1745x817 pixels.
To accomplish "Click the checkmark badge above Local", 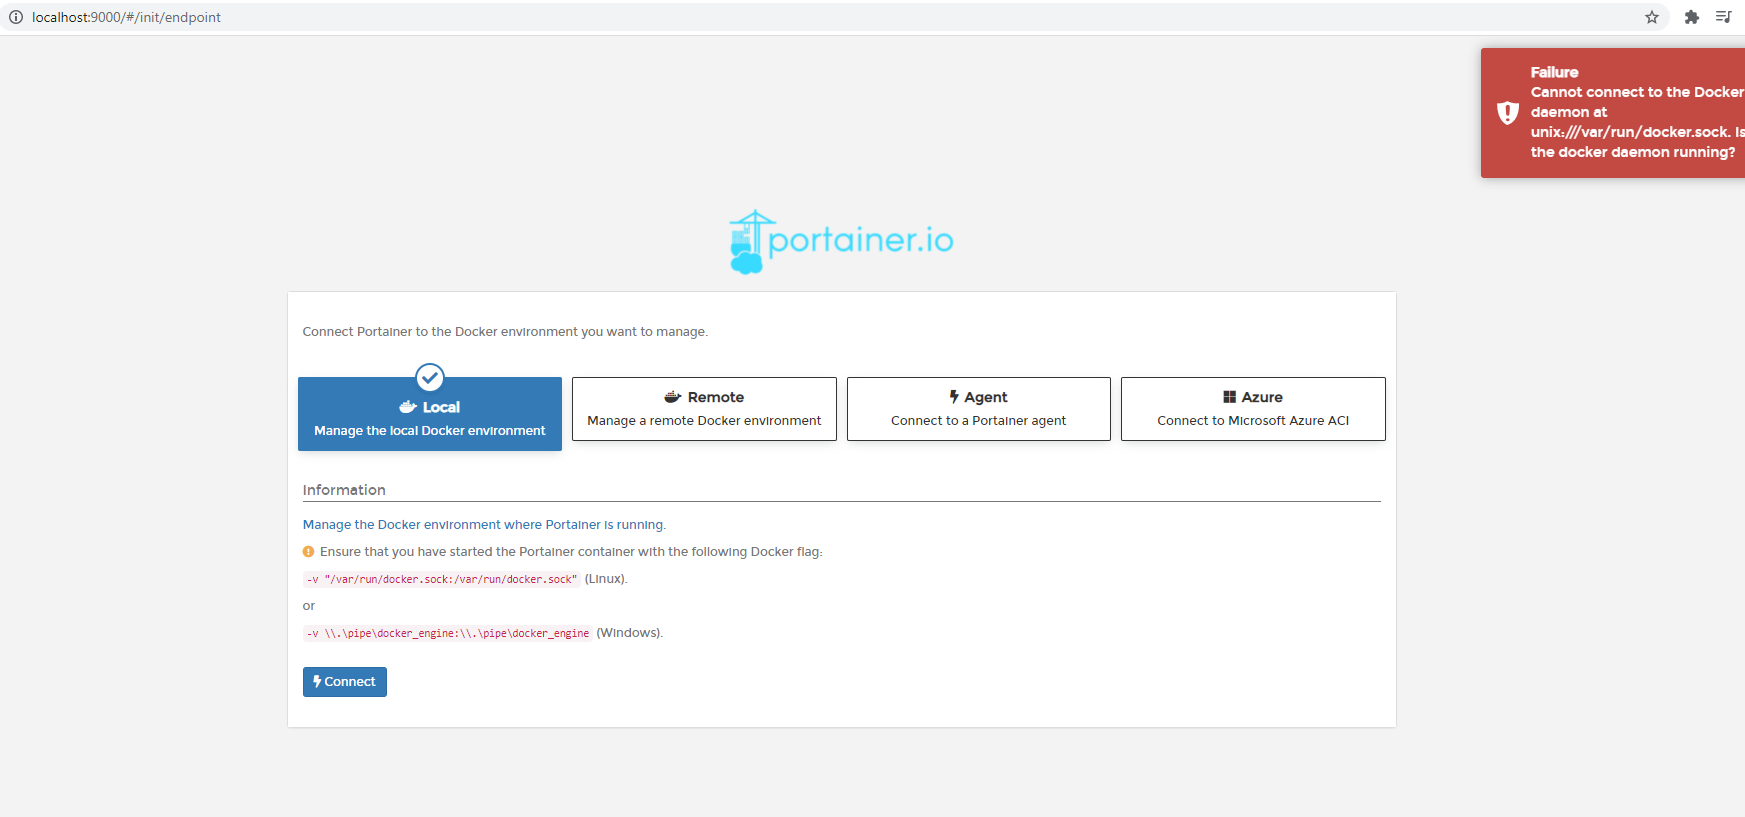I will (x=430, y=377).
